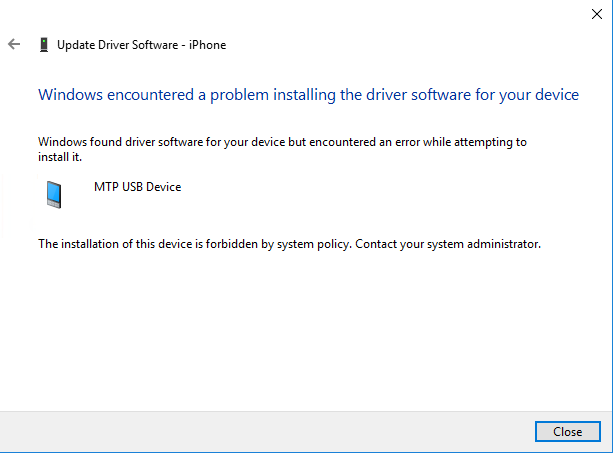Select the 'MTP USB Device' label
The image size is (613, 453).
click(138, 187)
